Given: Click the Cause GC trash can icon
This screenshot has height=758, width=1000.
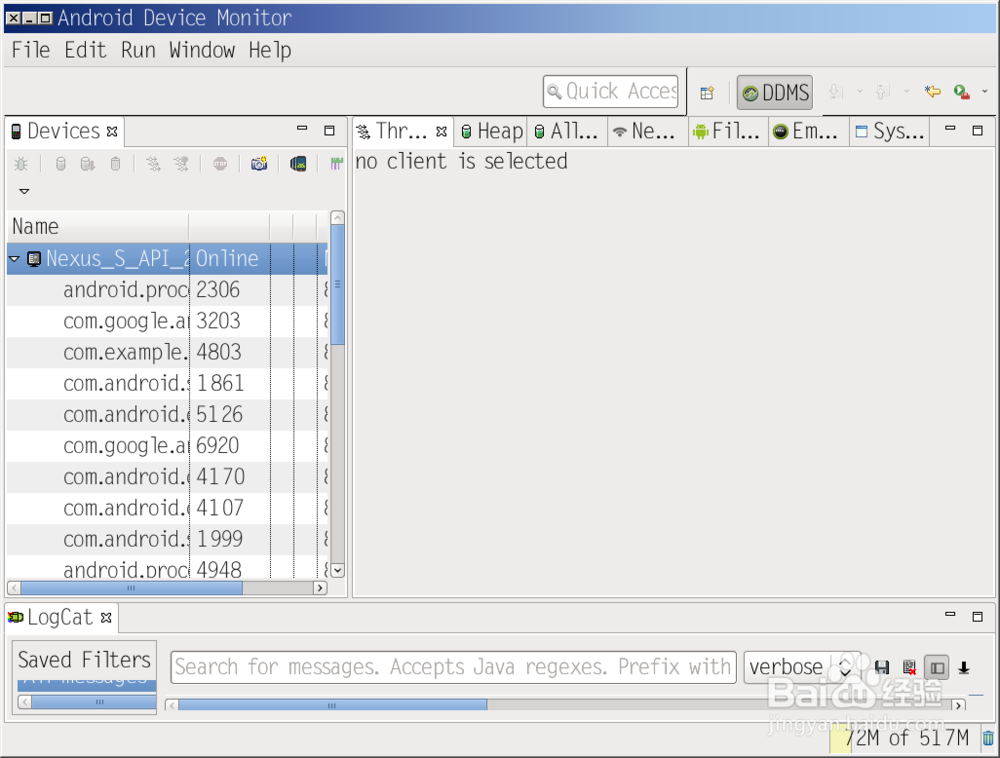Looking at the screenshot, I should (x=115, y=164).
